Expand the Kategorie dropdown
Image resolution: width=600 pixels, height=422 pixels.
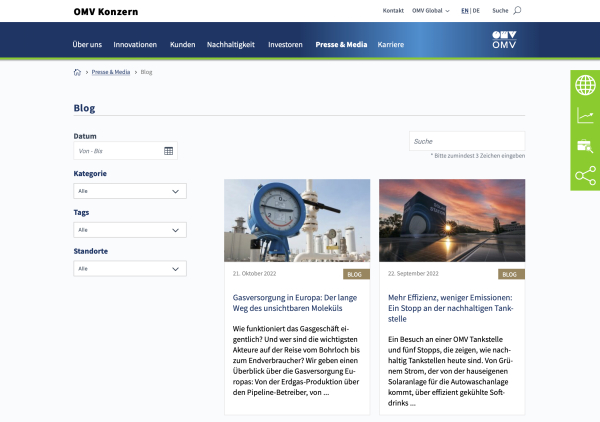coord(130,191)
